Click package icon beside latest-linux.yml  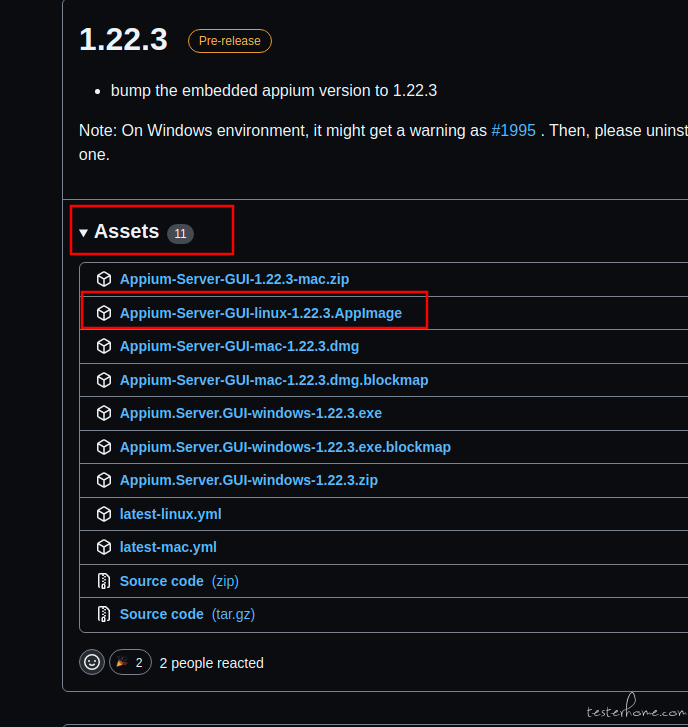(104, 514)
